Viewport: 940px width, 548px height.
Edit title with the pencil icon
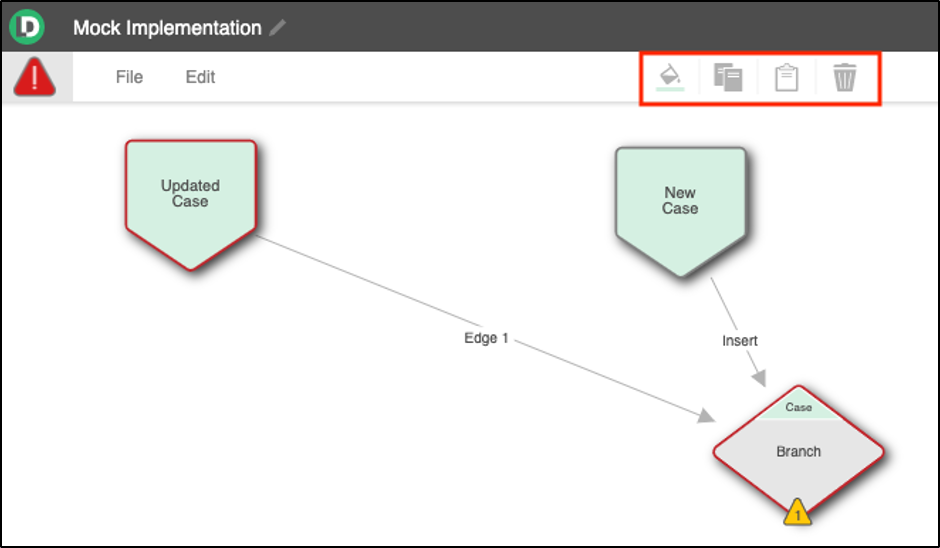[278, 28]
